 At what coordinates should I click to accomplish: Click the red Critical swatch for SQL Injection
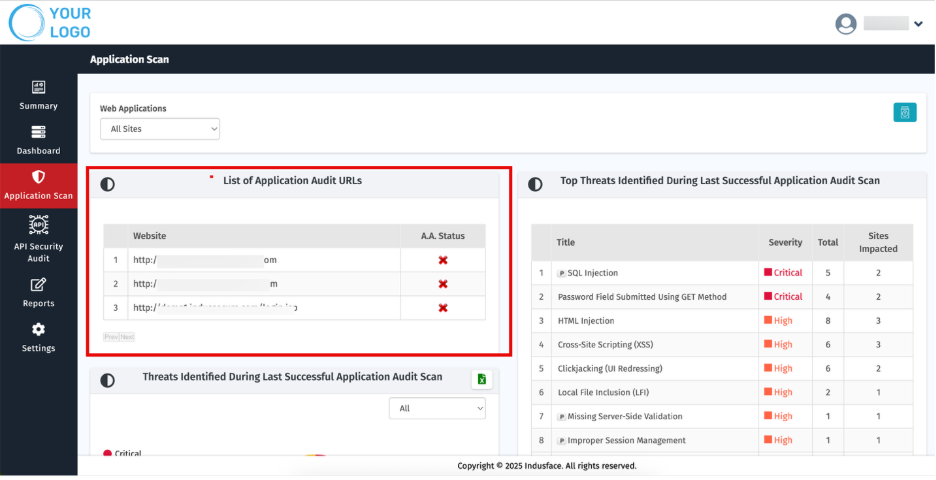click(x=768, y=272)
